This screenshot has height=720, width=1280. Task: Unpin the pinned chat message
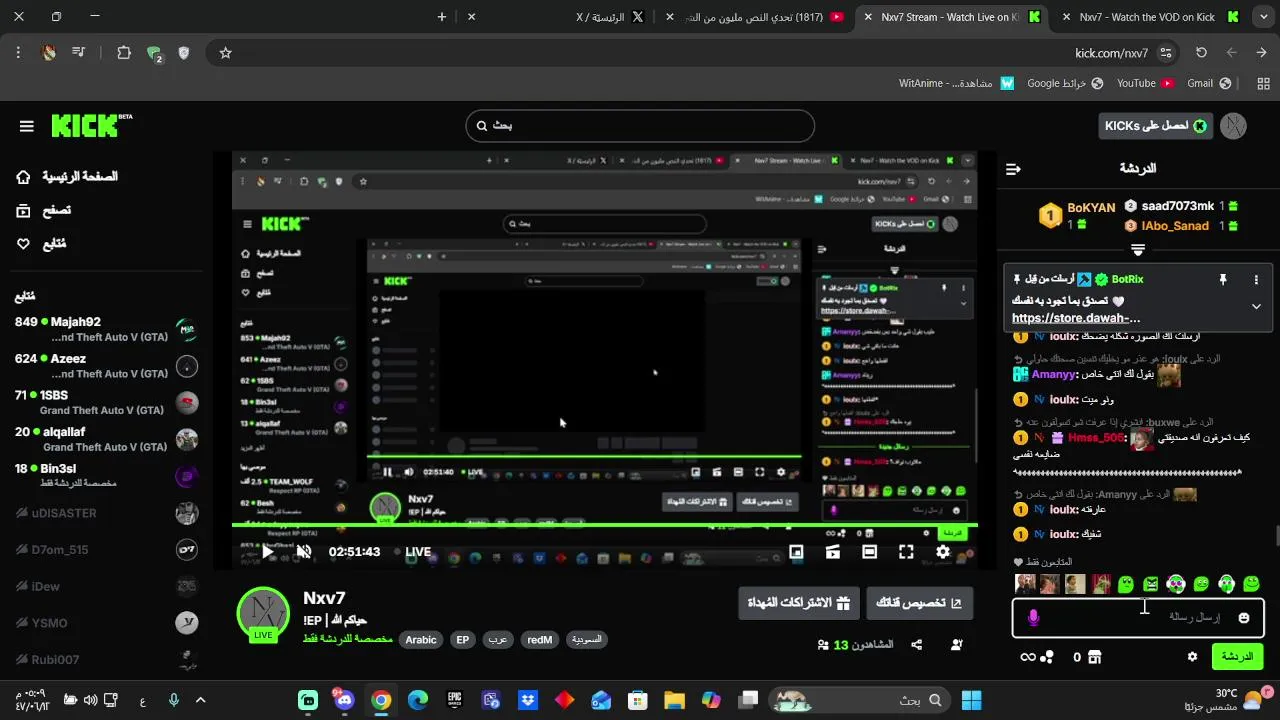coord(1222,280)
